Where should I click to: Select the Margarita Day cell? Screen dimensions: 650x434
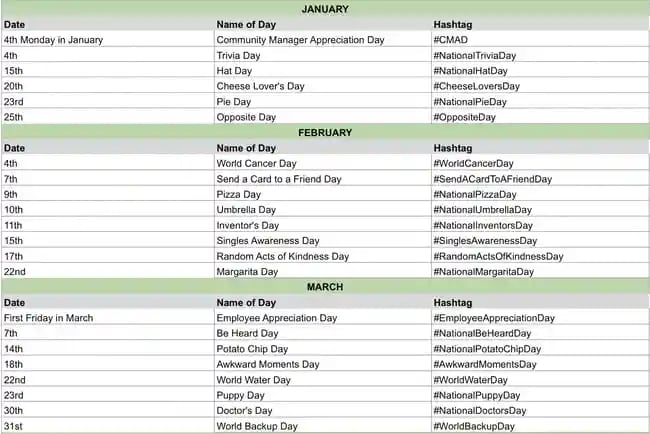[249, 272]
